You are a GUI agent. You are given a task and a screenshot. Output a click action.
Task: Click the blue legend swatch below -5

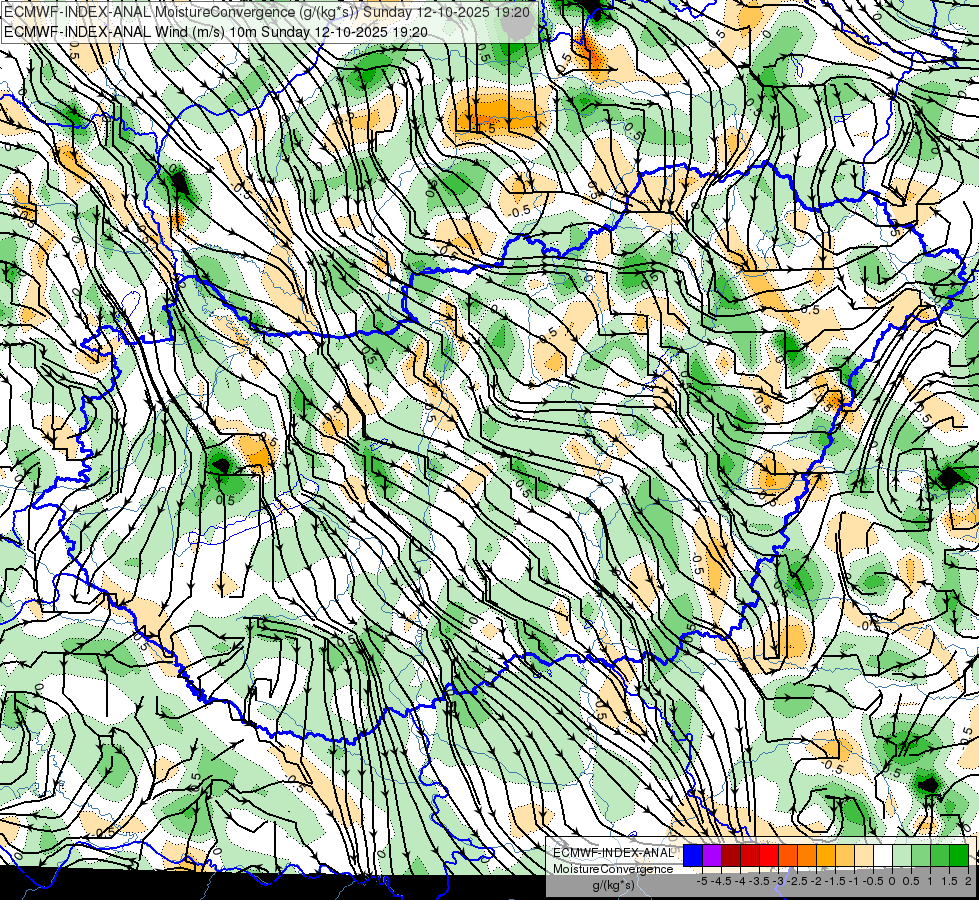coord(693,855)
